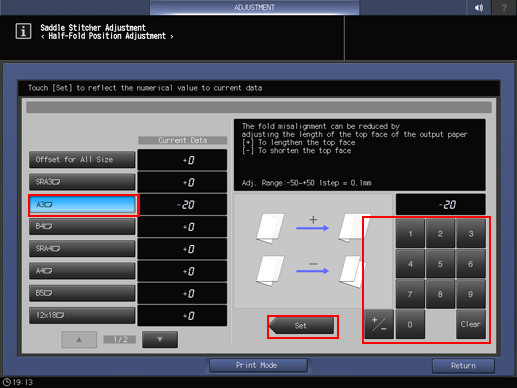Click the Return button
Image resolution: width=517 pixels, height=388 pixels.
[463, 366]
